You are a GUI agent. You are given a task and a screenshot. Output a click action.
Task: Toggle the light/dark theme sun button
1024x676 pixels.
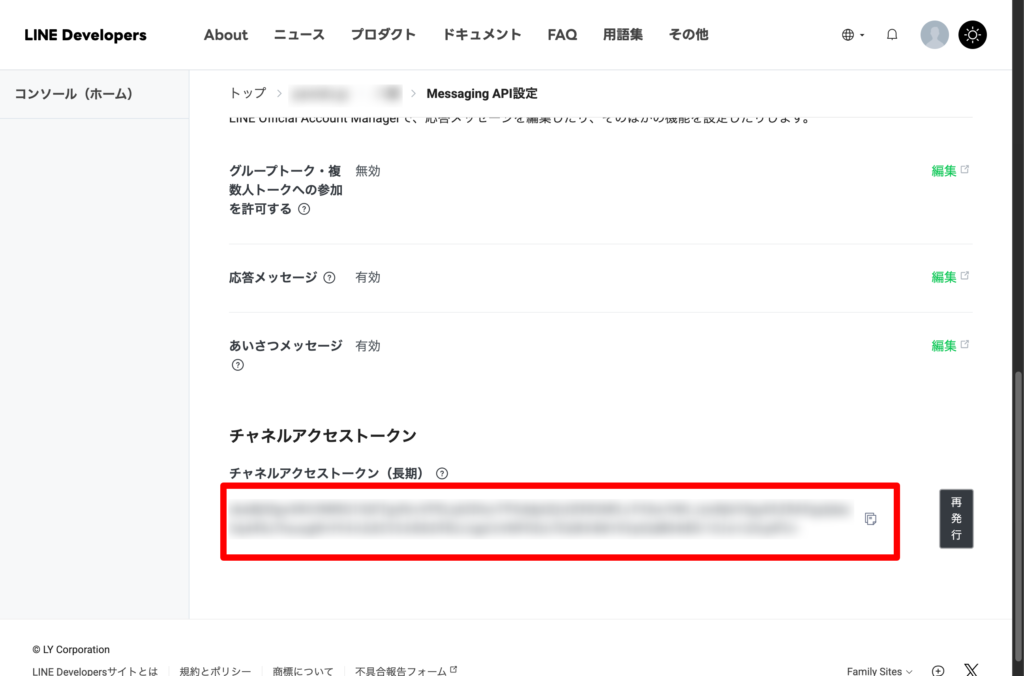(972, 35)
